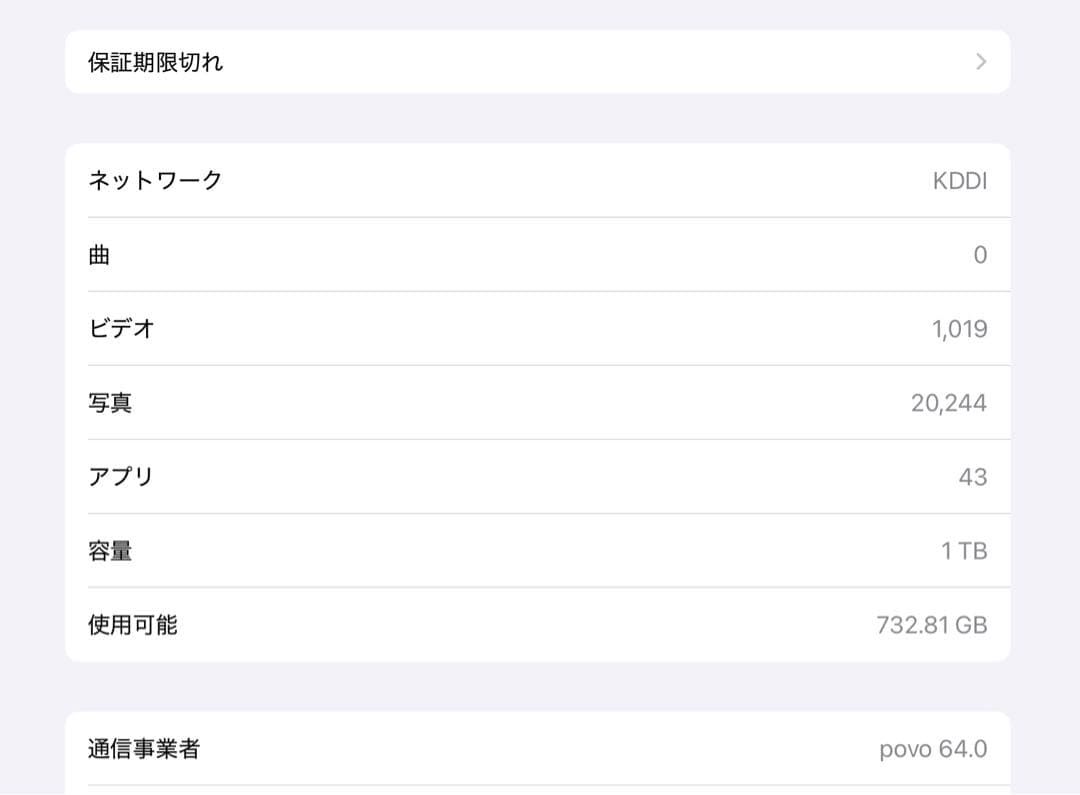Tap the 曲 songs row
Viewport: 1080px width, 795px height.
tap(540, 255)
